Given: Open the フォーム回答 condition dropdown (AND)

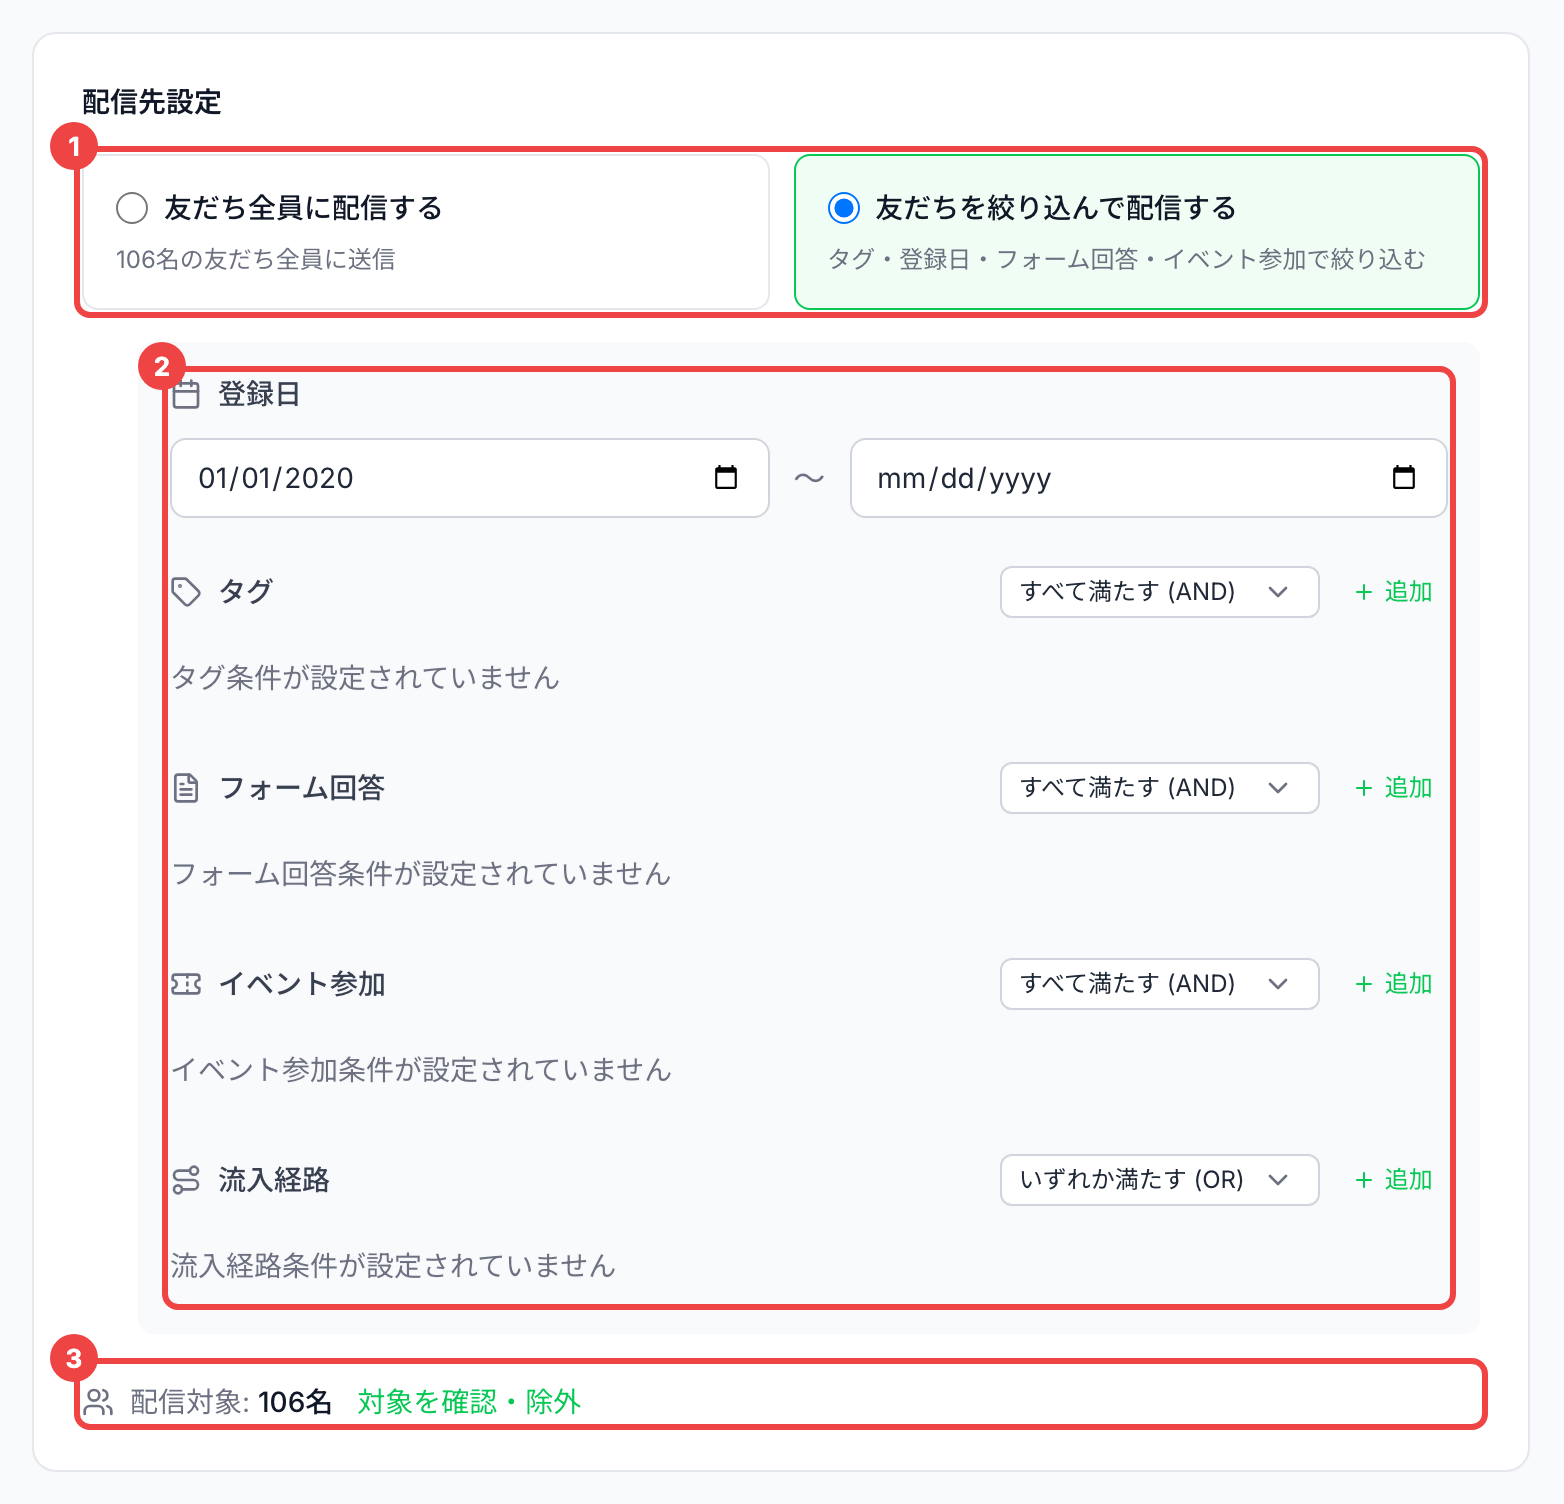Looking at the screenshot, I should [1160, 788].
